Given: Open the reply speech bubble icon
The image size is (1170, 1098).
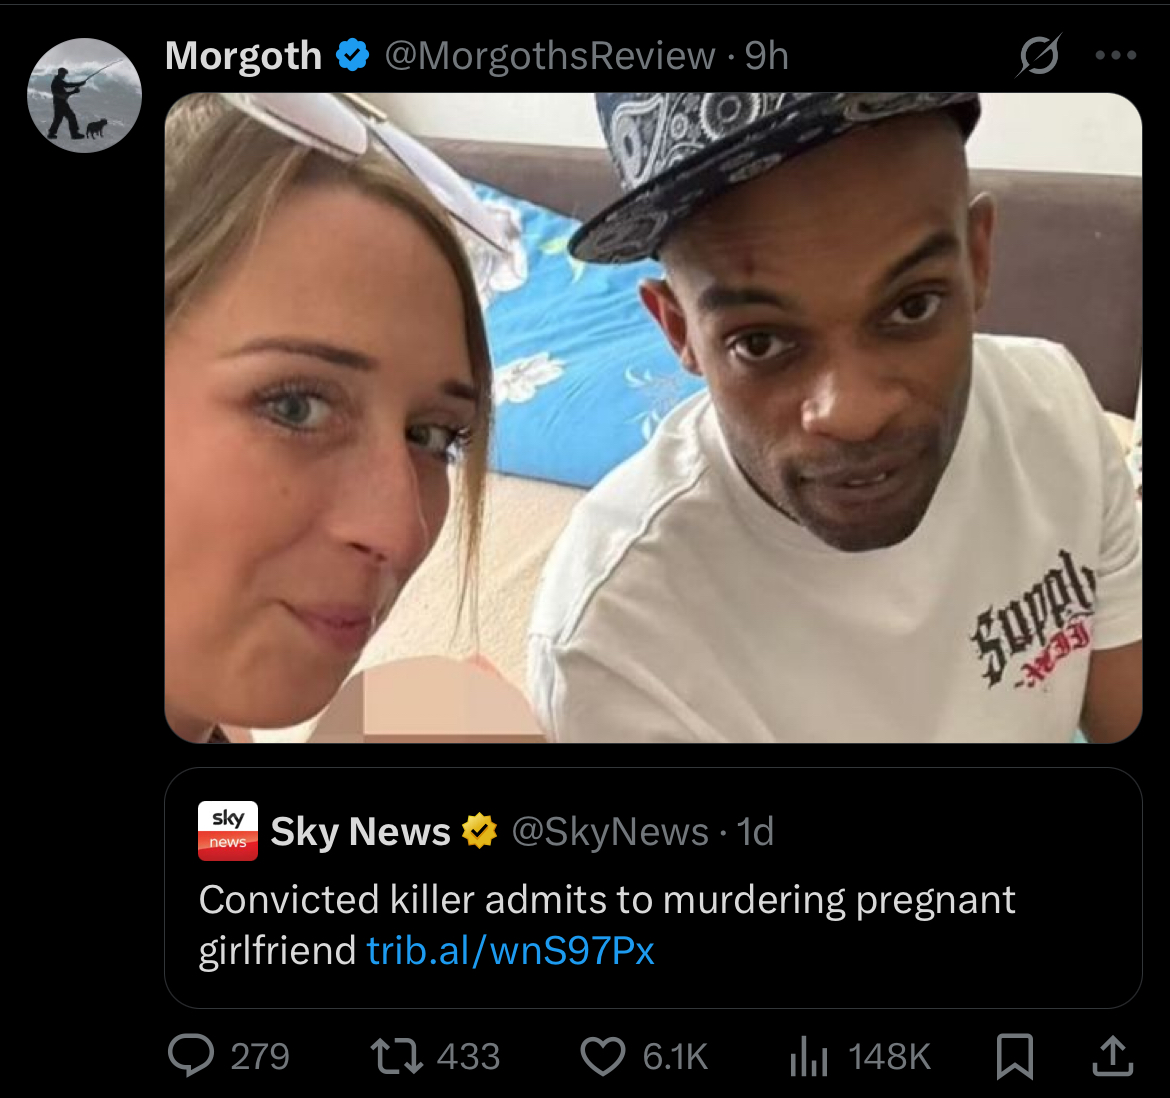Looking at the screenshot, I should [x=191, y=1055].
